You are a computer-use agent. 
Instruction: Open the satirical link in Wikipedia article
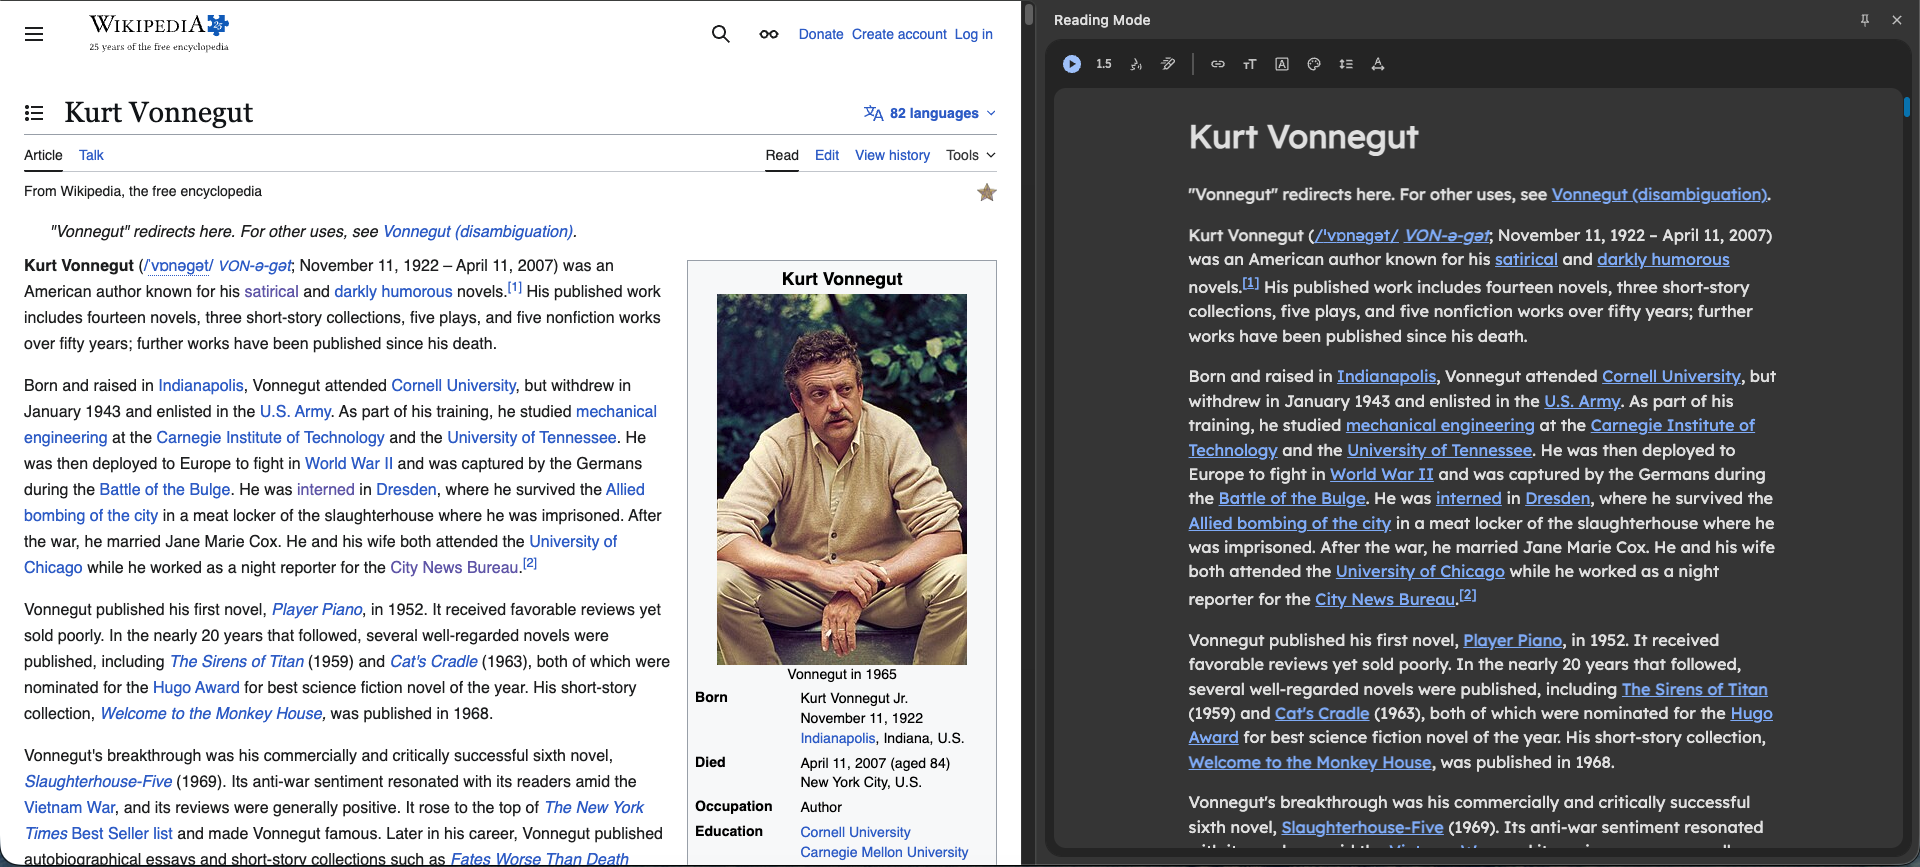click(271, 291)
